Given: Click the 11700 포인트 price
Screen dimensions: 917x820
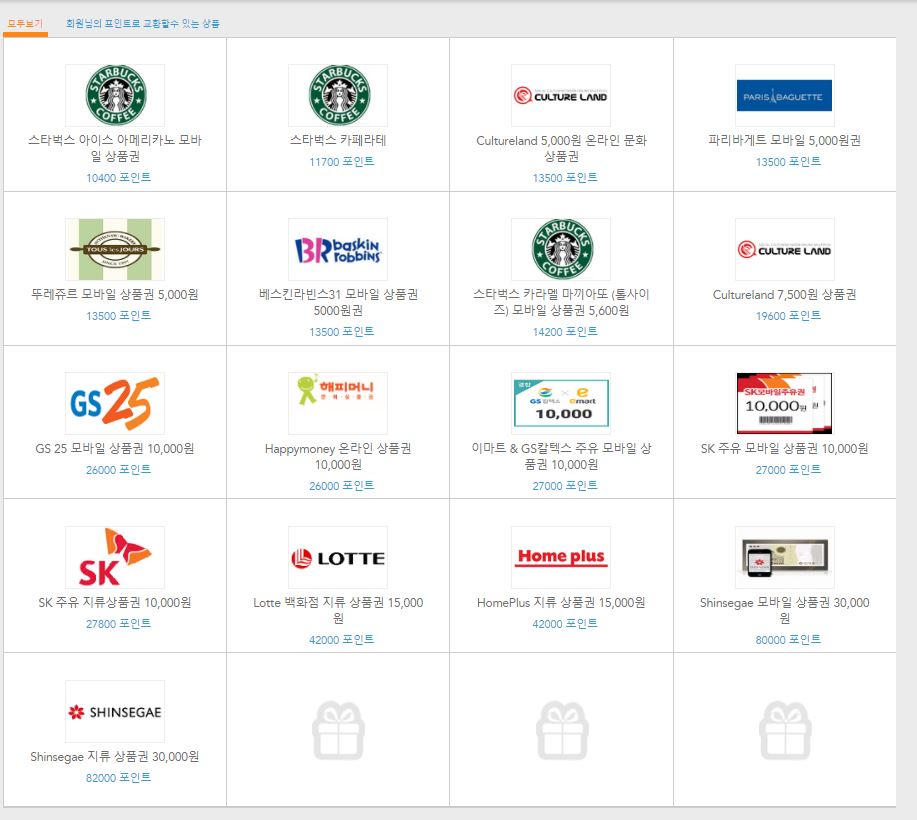Looking at the screenshot, I should coord(342,161).
